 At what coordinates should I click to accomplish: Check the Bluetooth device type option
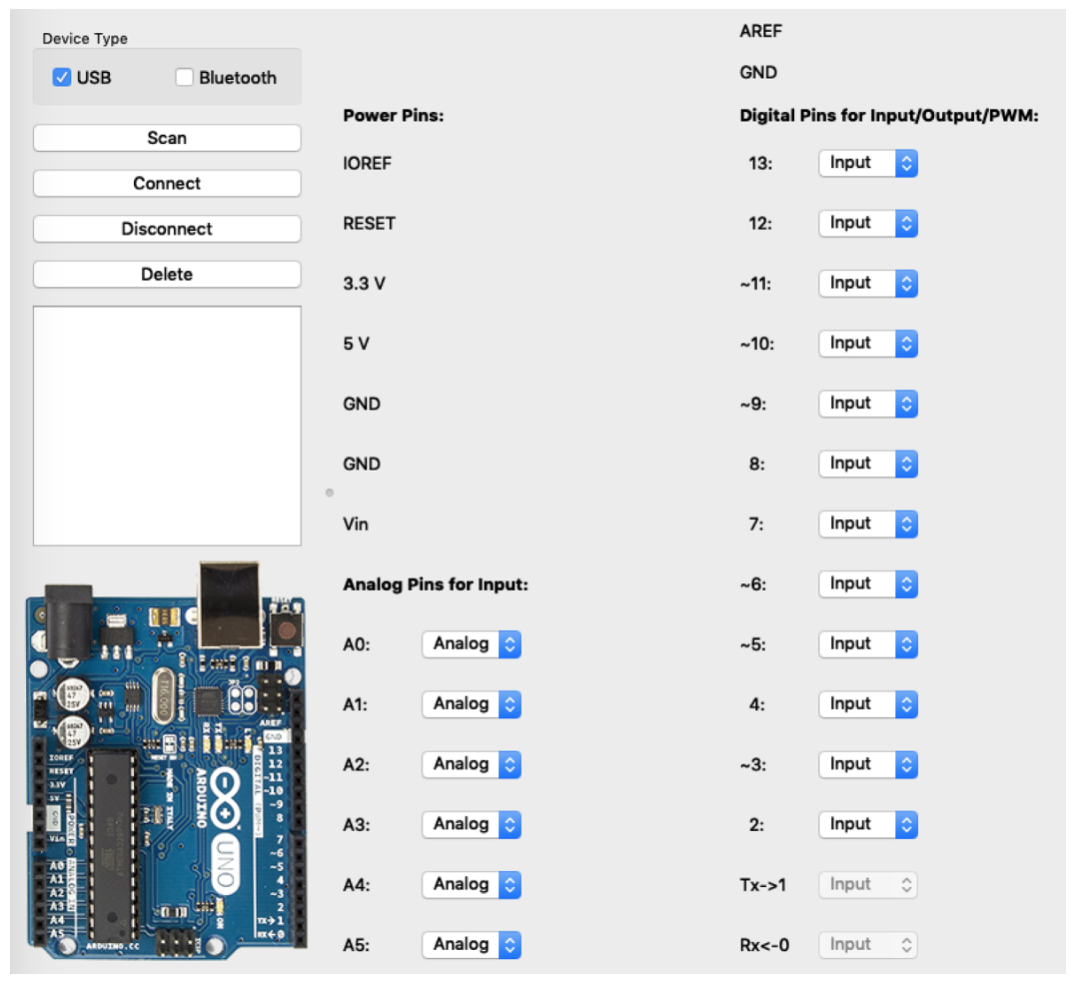184,78
